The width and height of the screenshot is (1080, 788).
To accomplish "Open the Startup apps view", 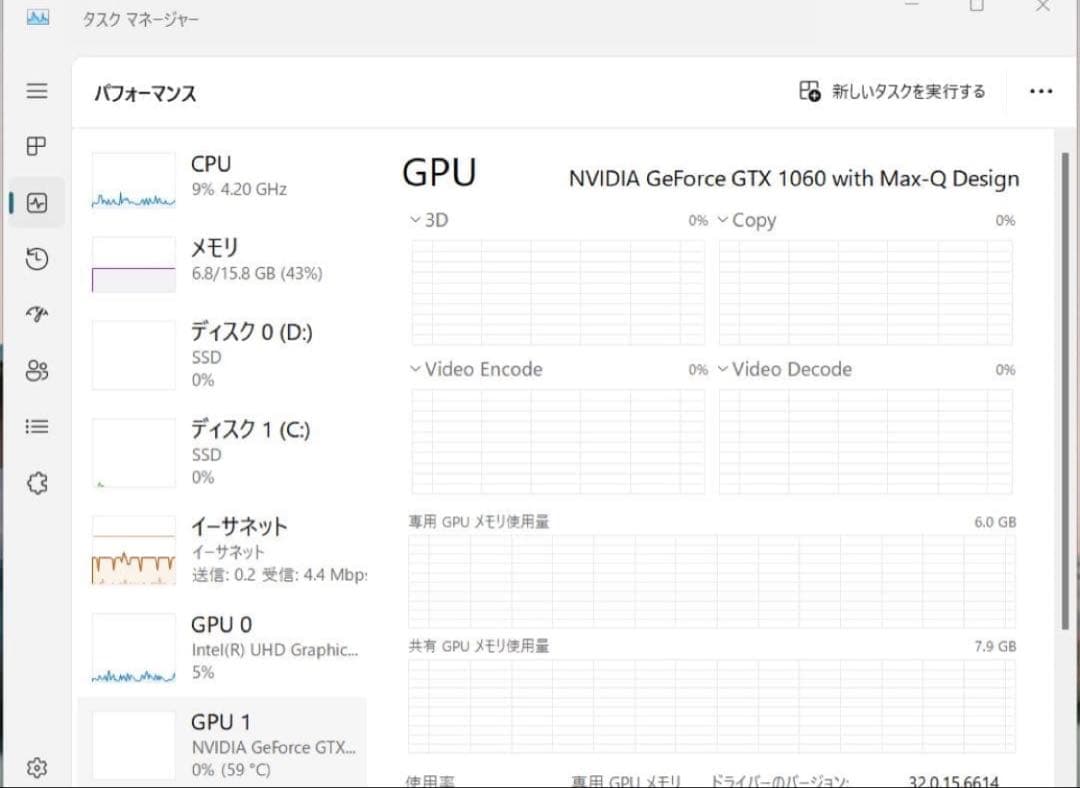I will click(36, 315).
